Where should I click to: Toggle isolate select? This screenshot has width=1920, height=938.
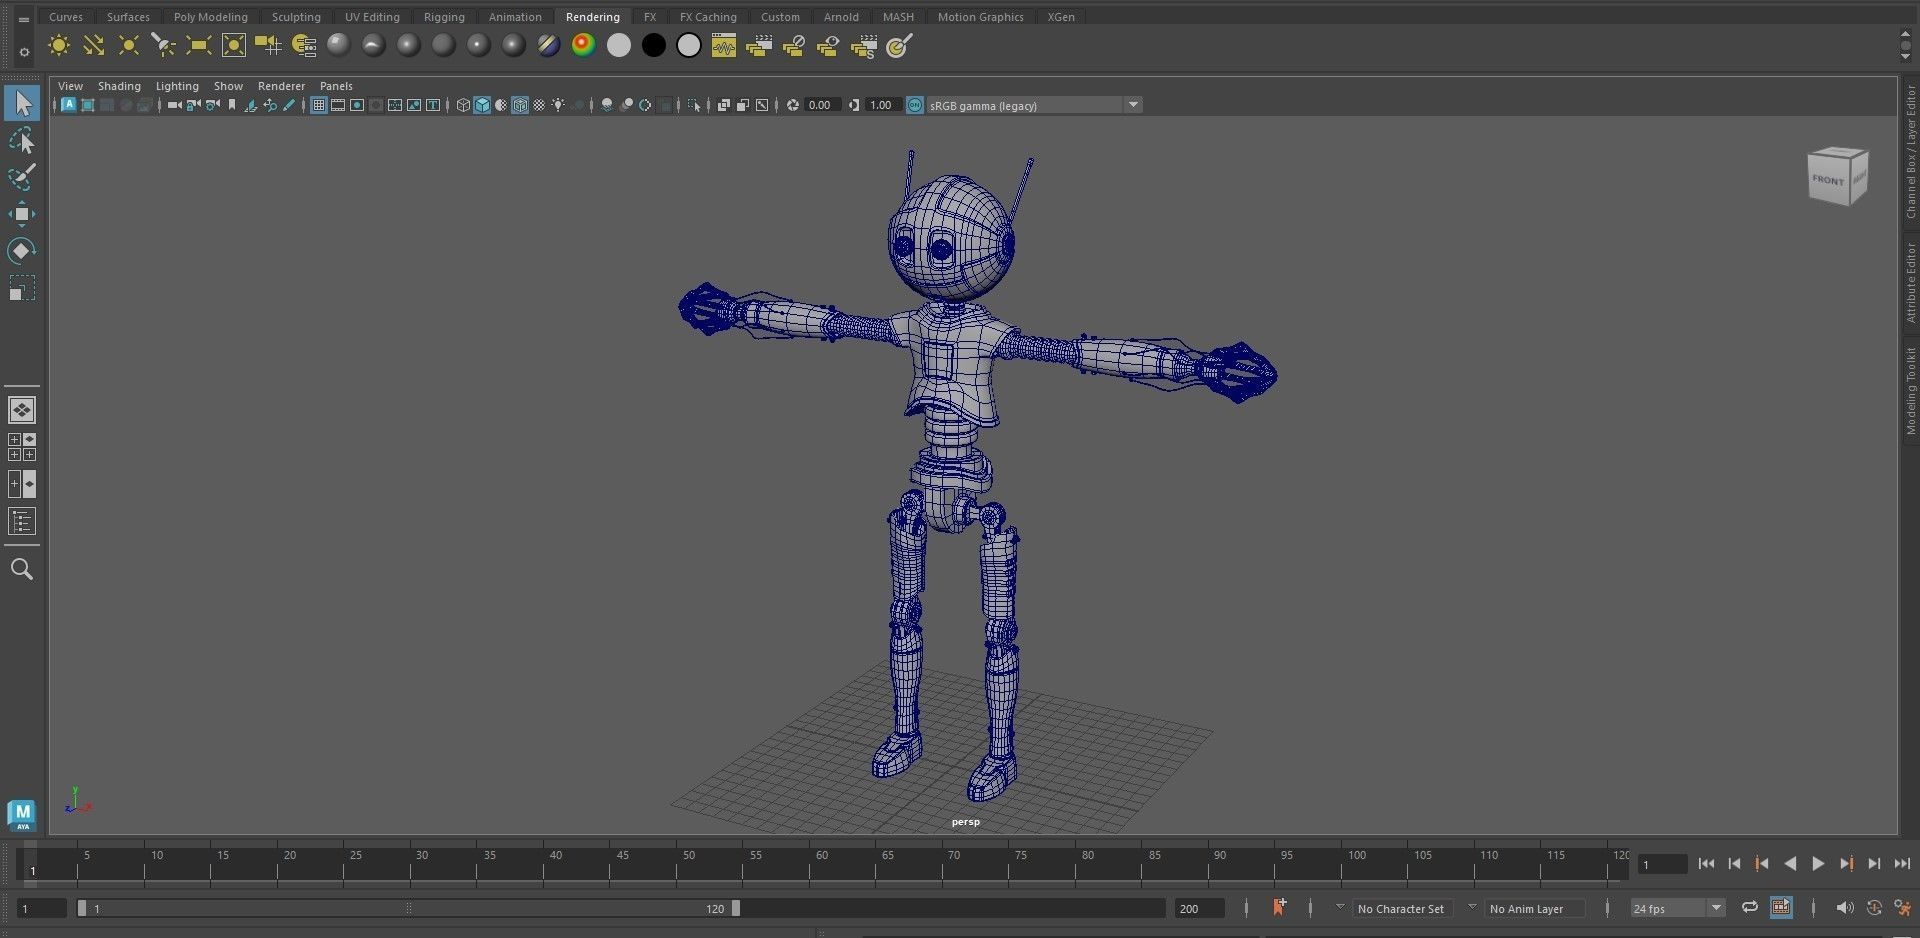pyautogui.click(x=695, y=105)
